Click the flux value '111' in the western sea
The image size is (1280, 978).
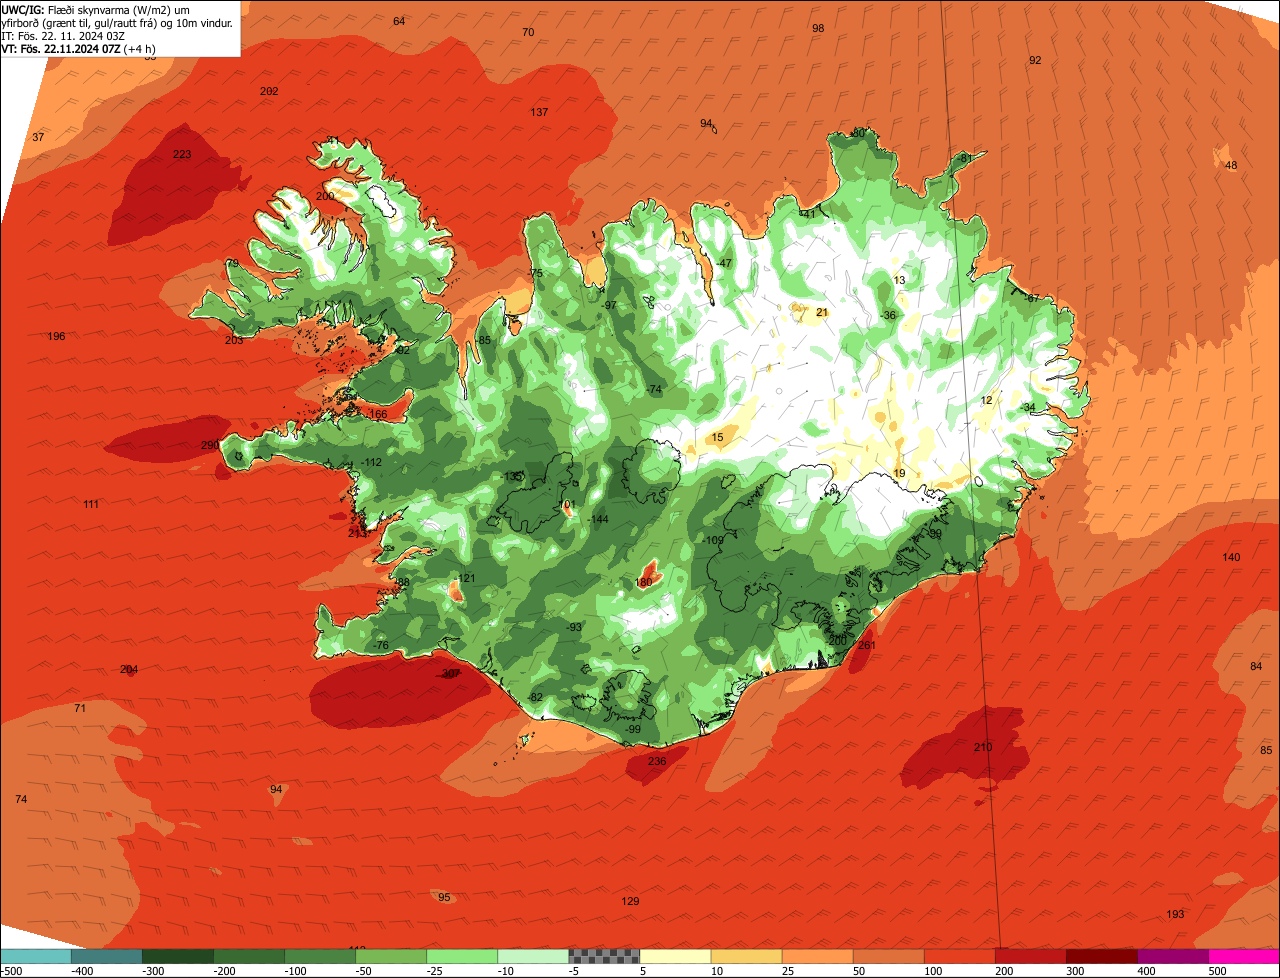click(91, 505)
